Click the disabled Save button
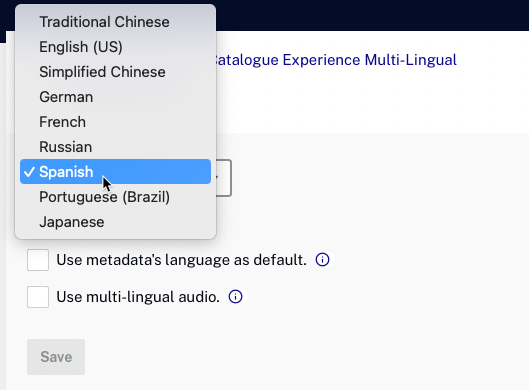Image resolution: width=529 pixels, height=390 pixels. point(56,357)
